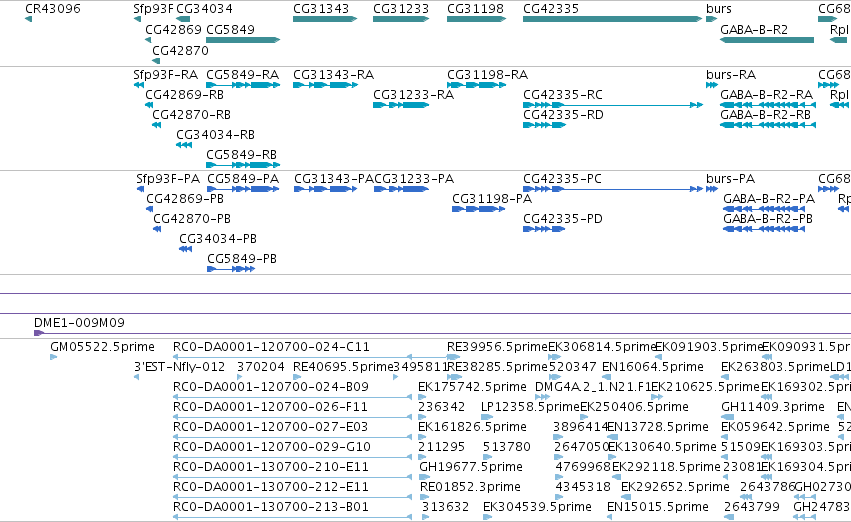The width and height of the screenshot is (851, 522).
Task: Select the Sfp93F-PA protein label
Action: [x=168, y=179]
